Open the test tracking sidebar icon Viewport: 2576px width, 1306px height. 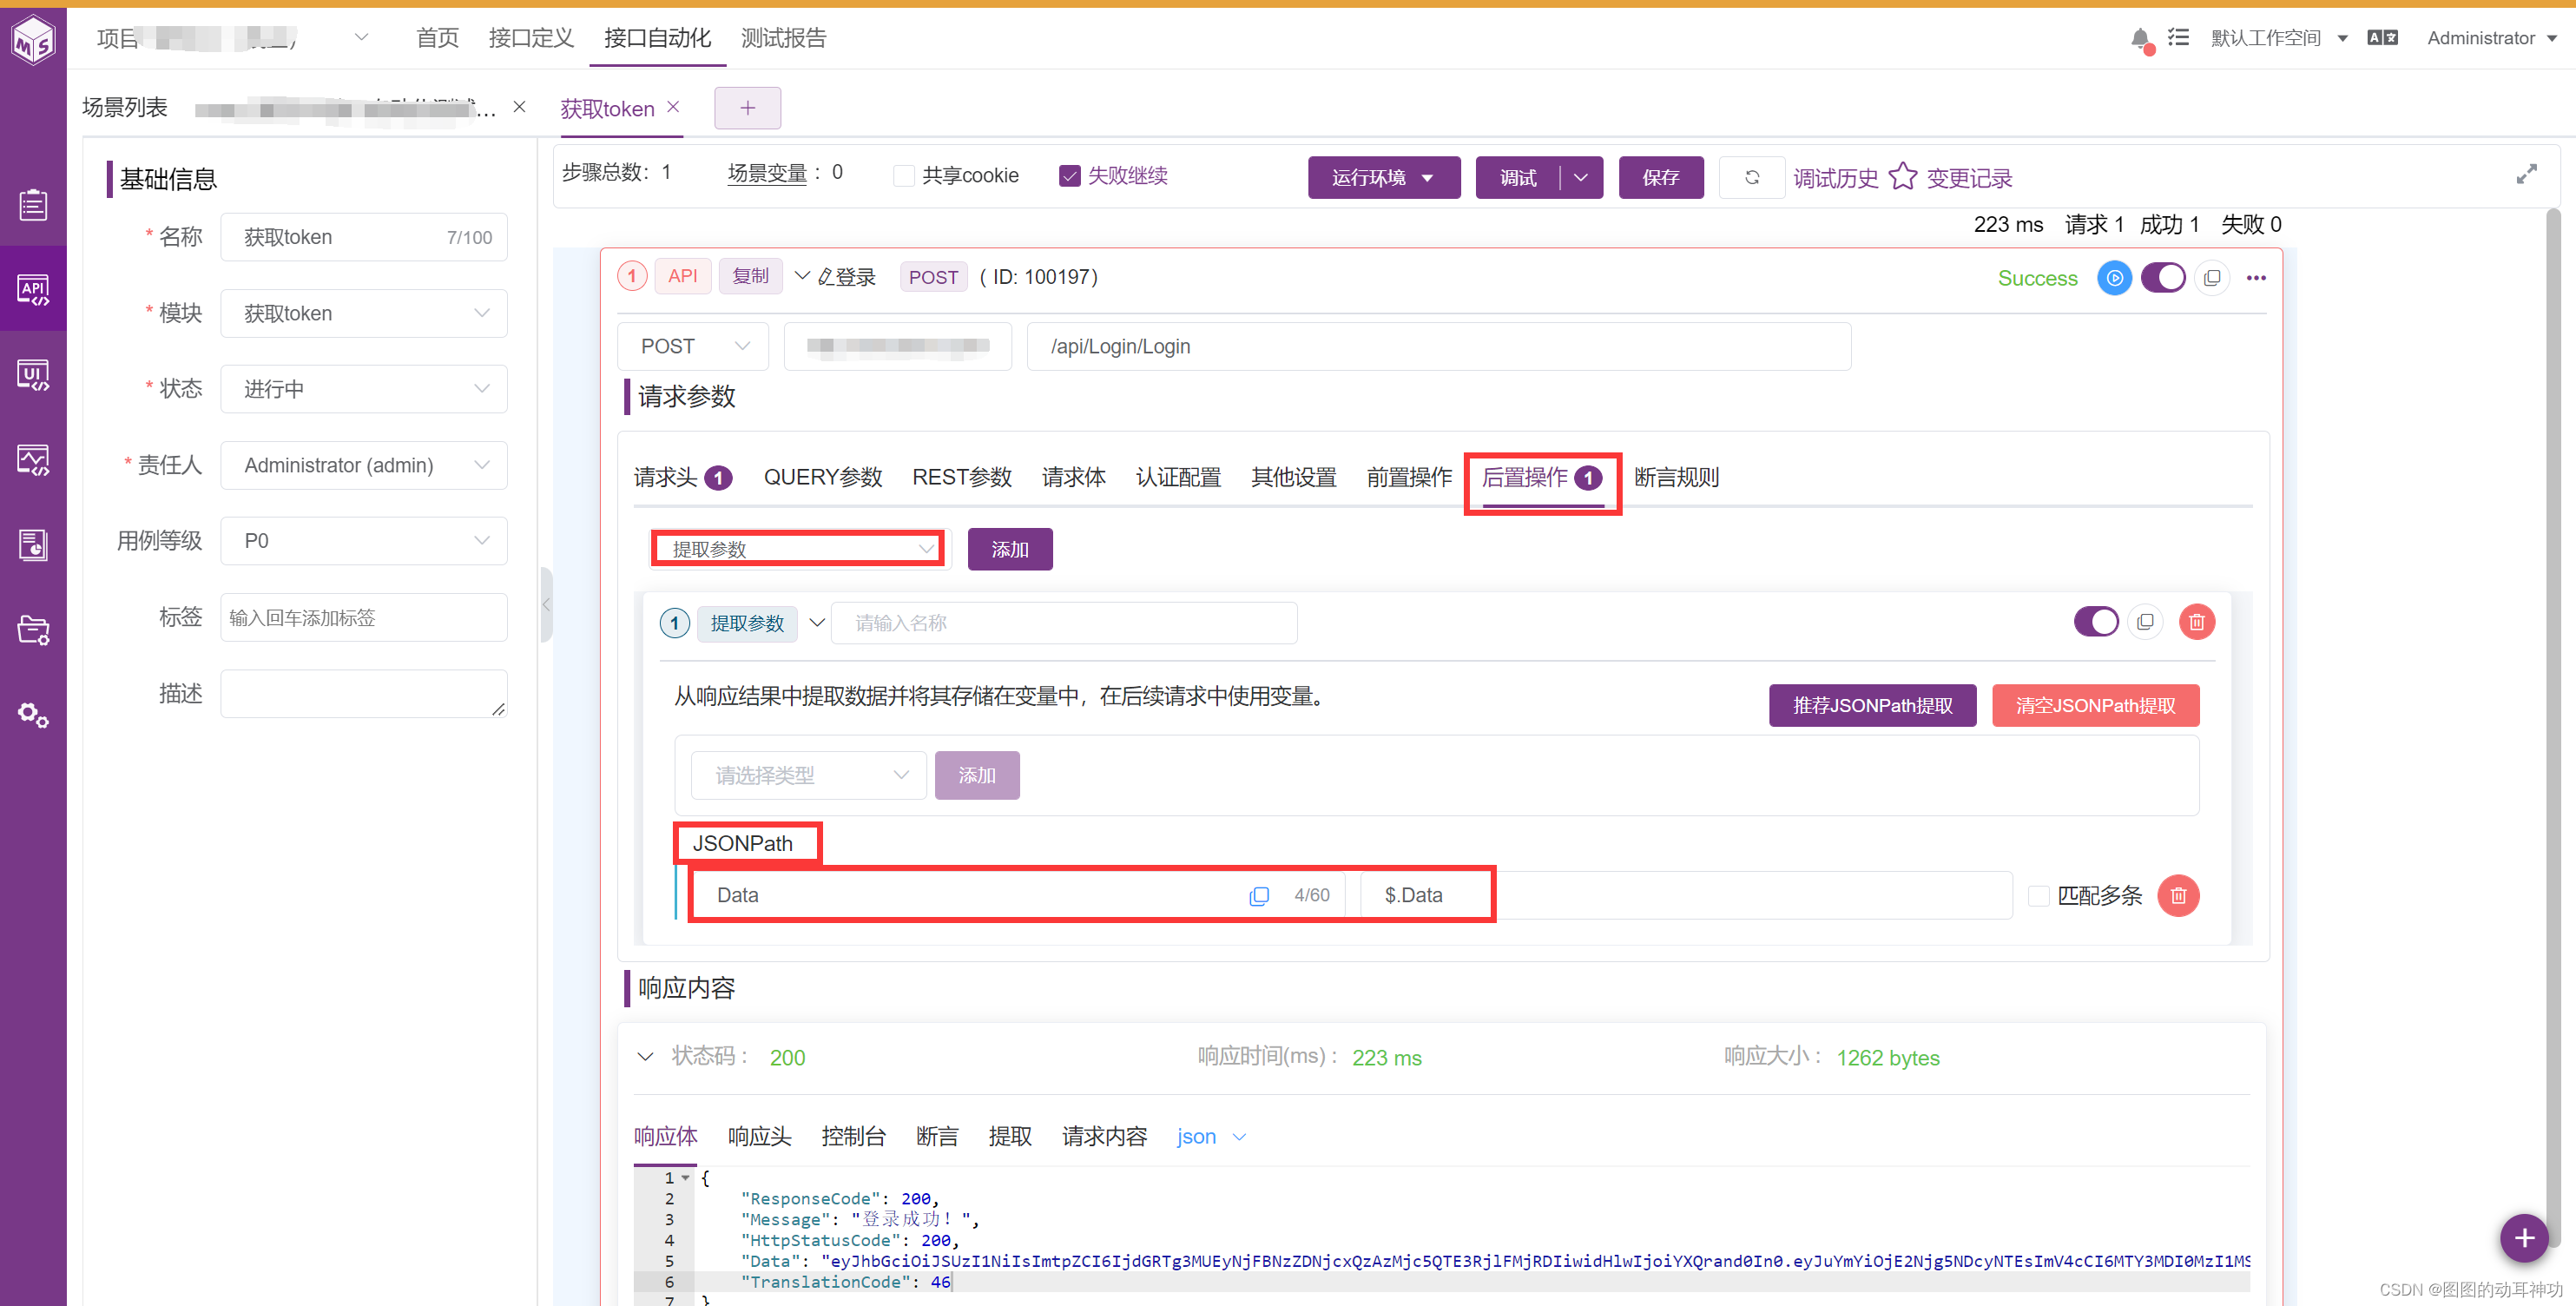pyautogui.click(x=33, y=204)
